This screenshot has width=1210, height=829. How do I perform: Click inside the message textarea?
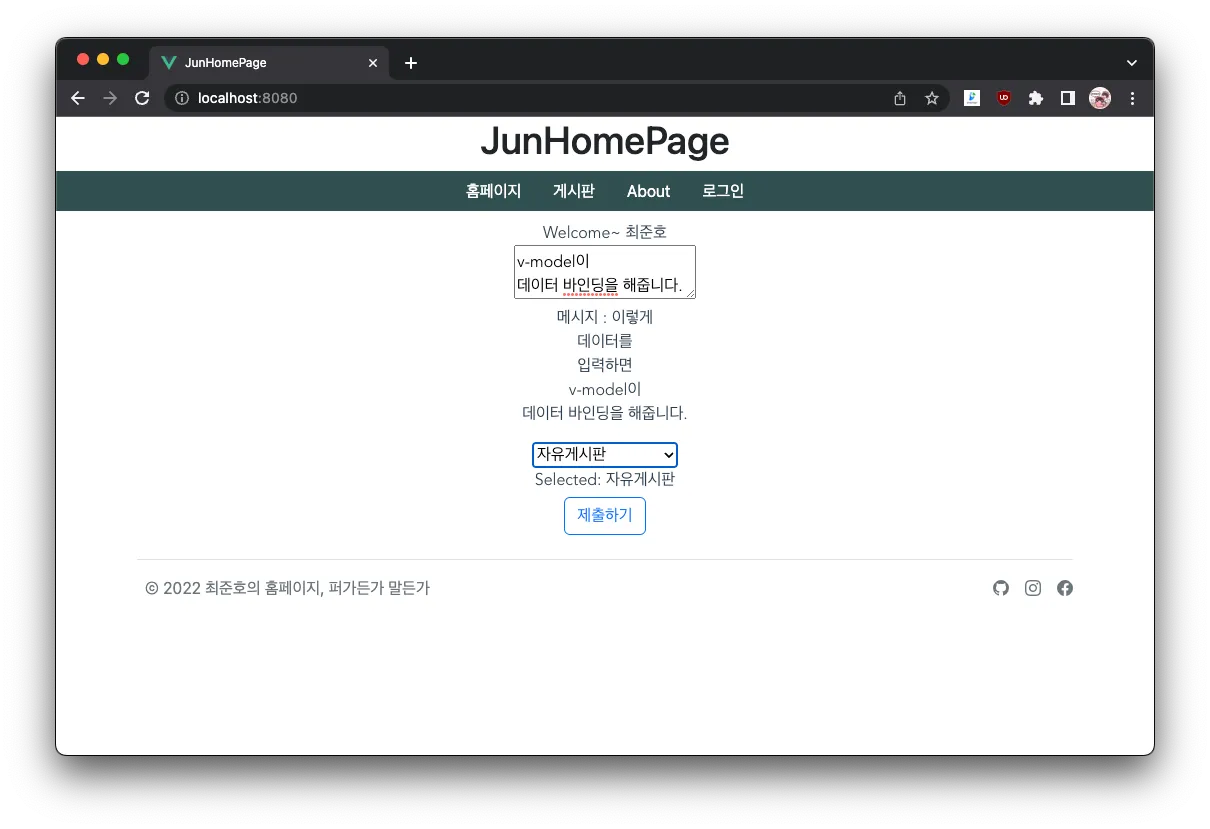coord(604,272)
